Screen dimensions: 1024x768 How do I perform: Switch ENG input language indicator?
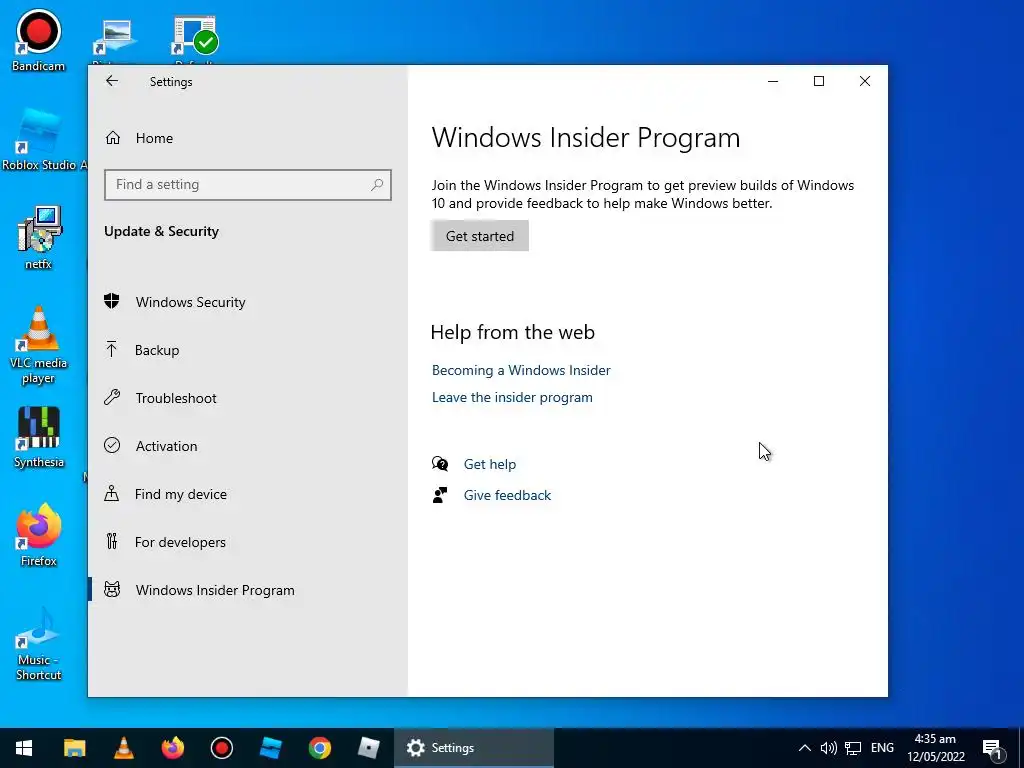882,748
